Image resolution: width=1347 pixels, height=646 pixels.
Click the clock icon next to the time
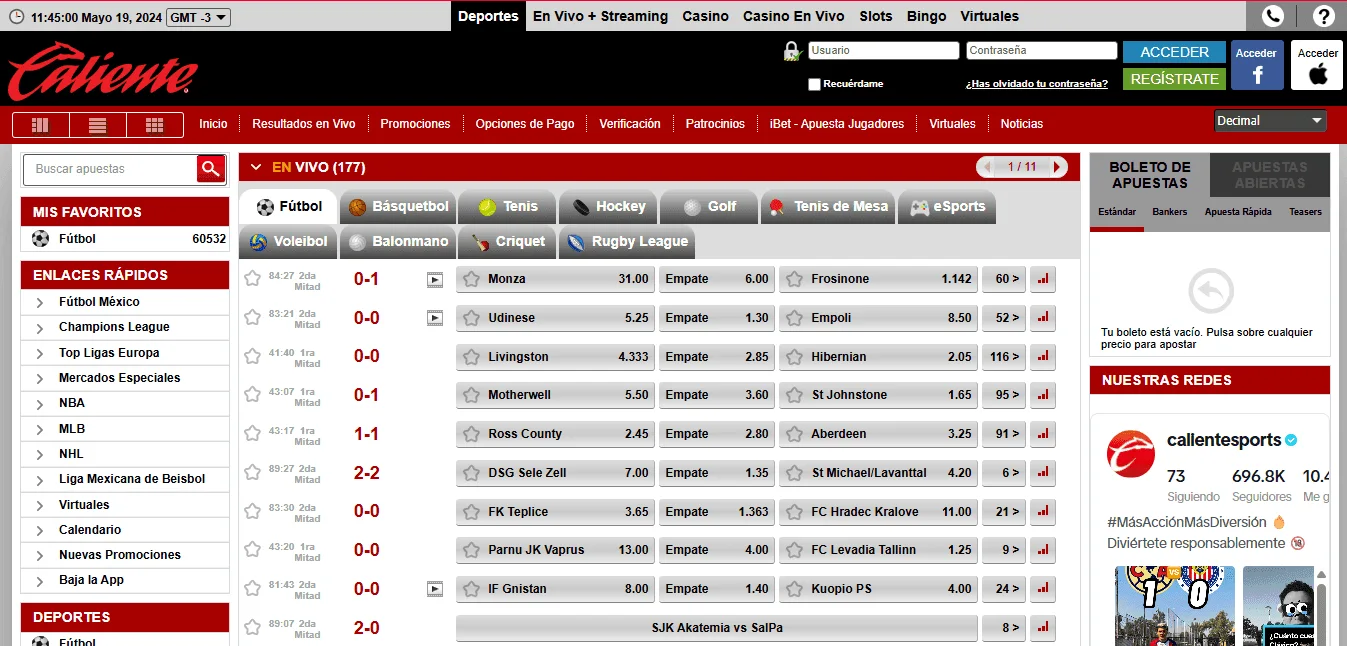point(17,17)
